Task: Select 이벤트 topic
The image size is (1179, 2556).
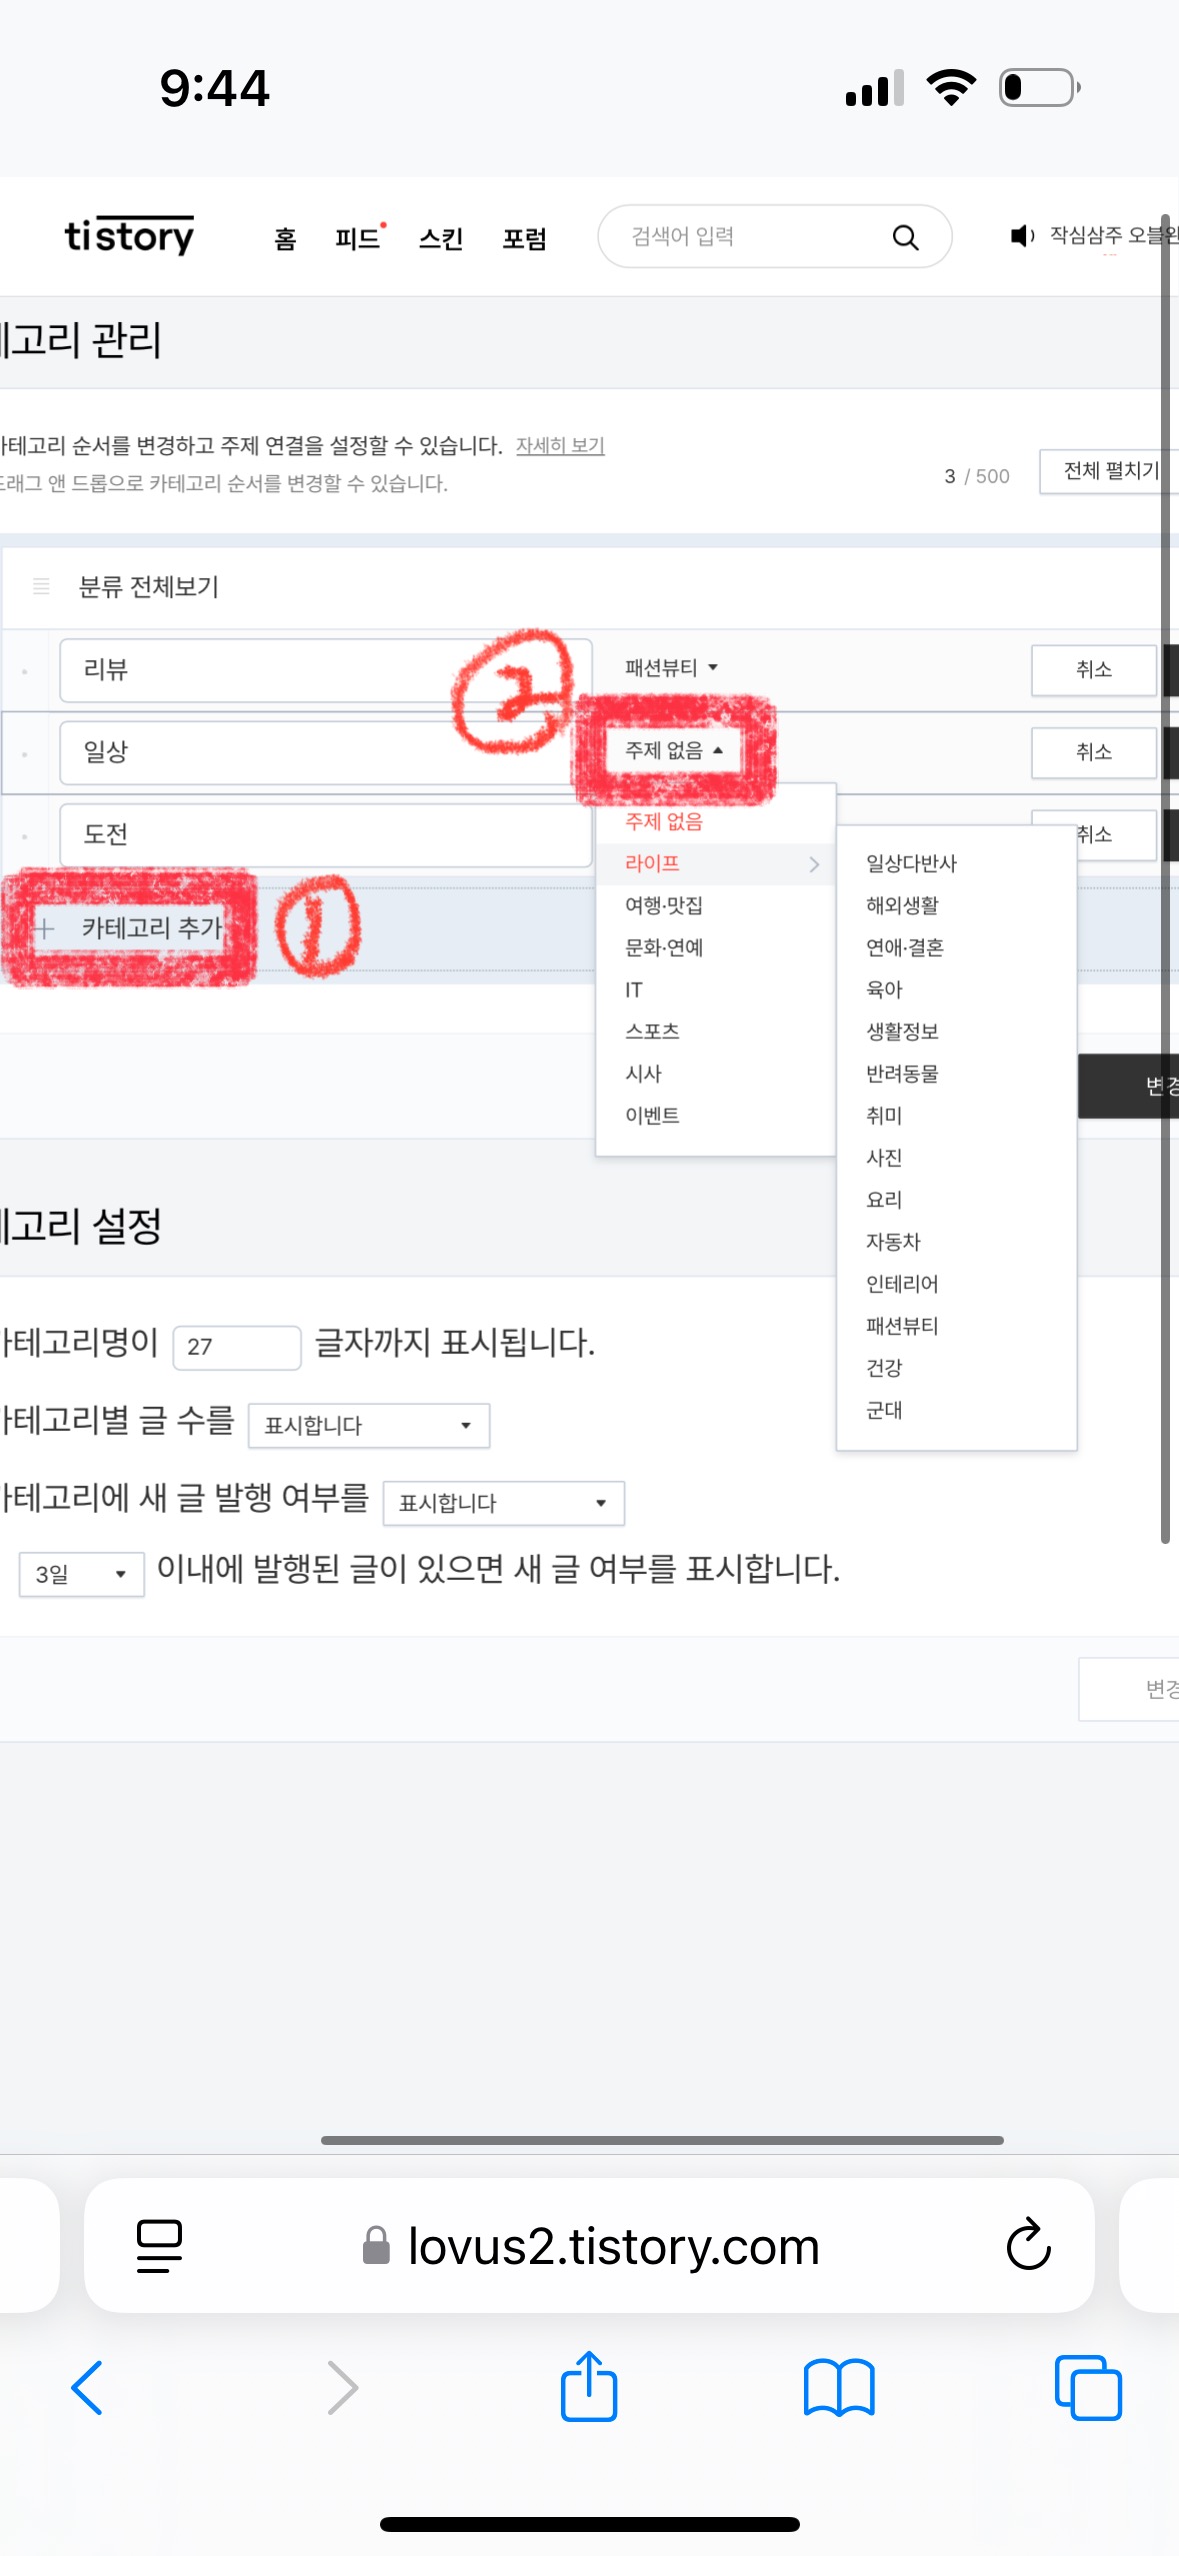Action: (652, 1116)
